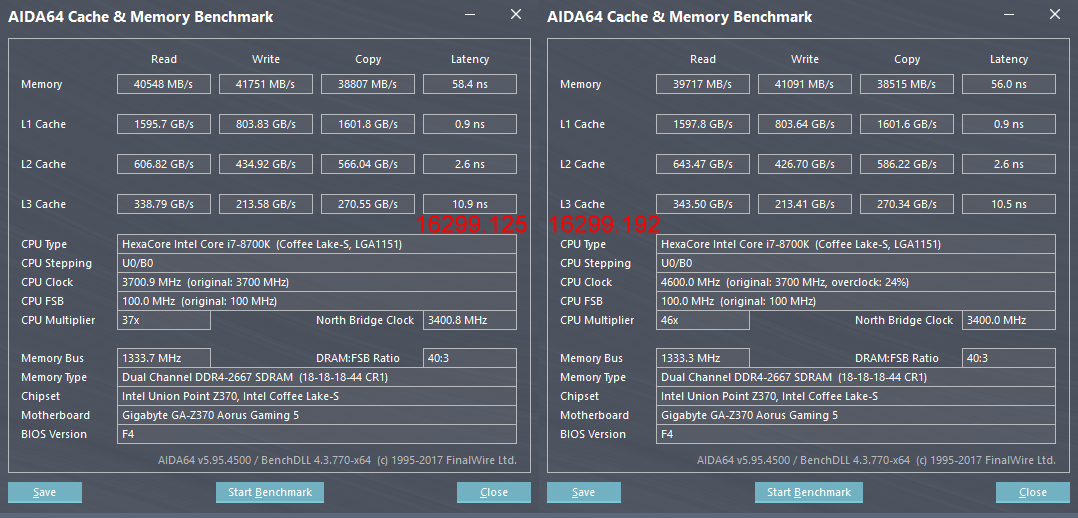Select L1 Cache Read 1595.7 GB/s value

pos(164,124)
